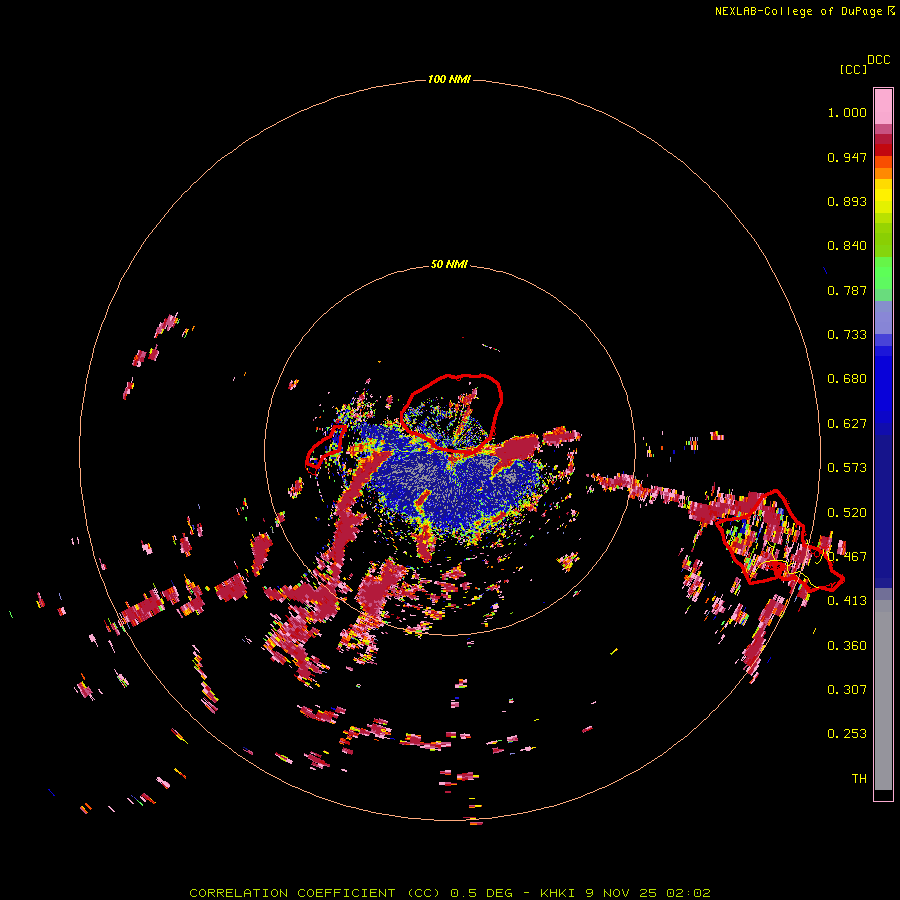Select the 0.947 scale value
Image resolution: width=900 pixels, height=900 pixels.
click(x=847, y=157)
